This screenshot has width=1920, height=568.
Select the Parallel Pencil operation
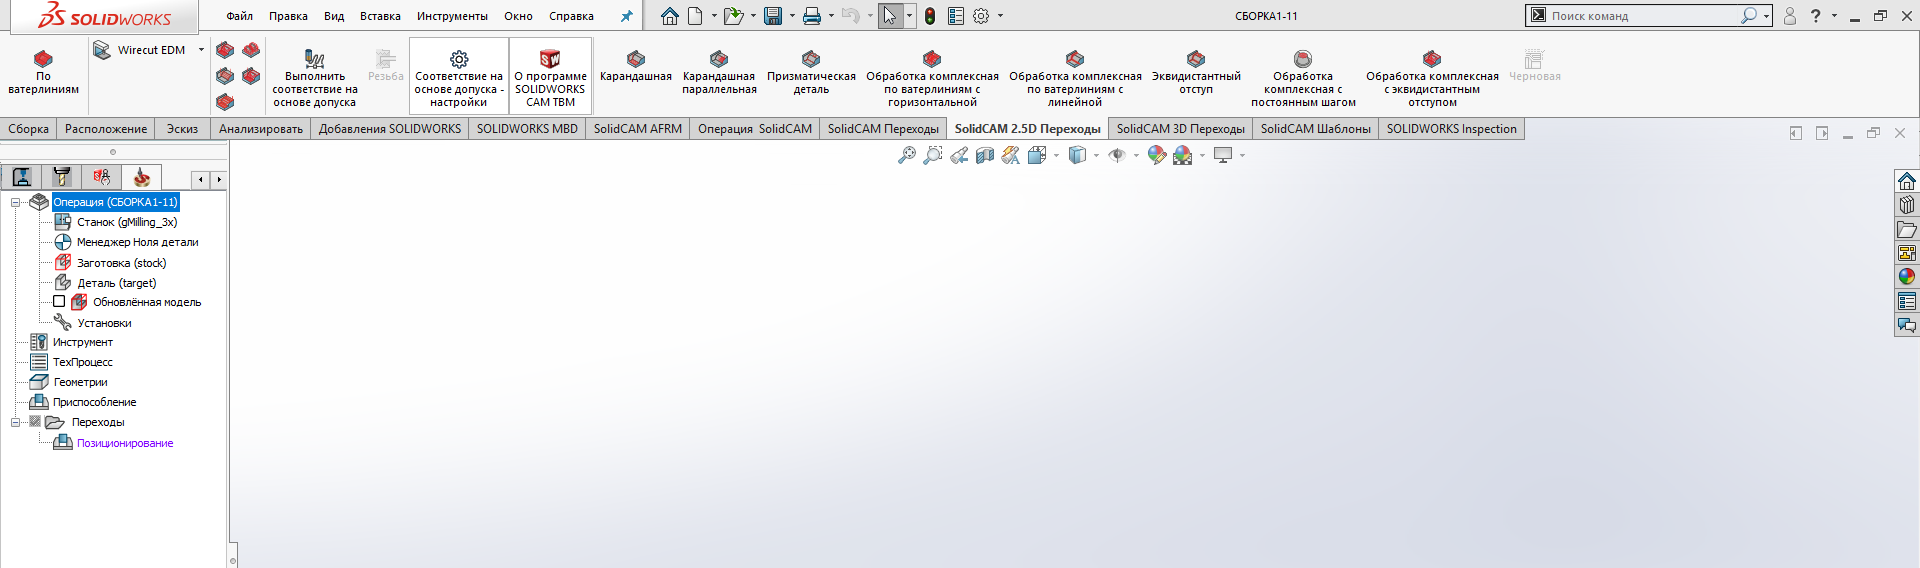click(x=719, y=72)
